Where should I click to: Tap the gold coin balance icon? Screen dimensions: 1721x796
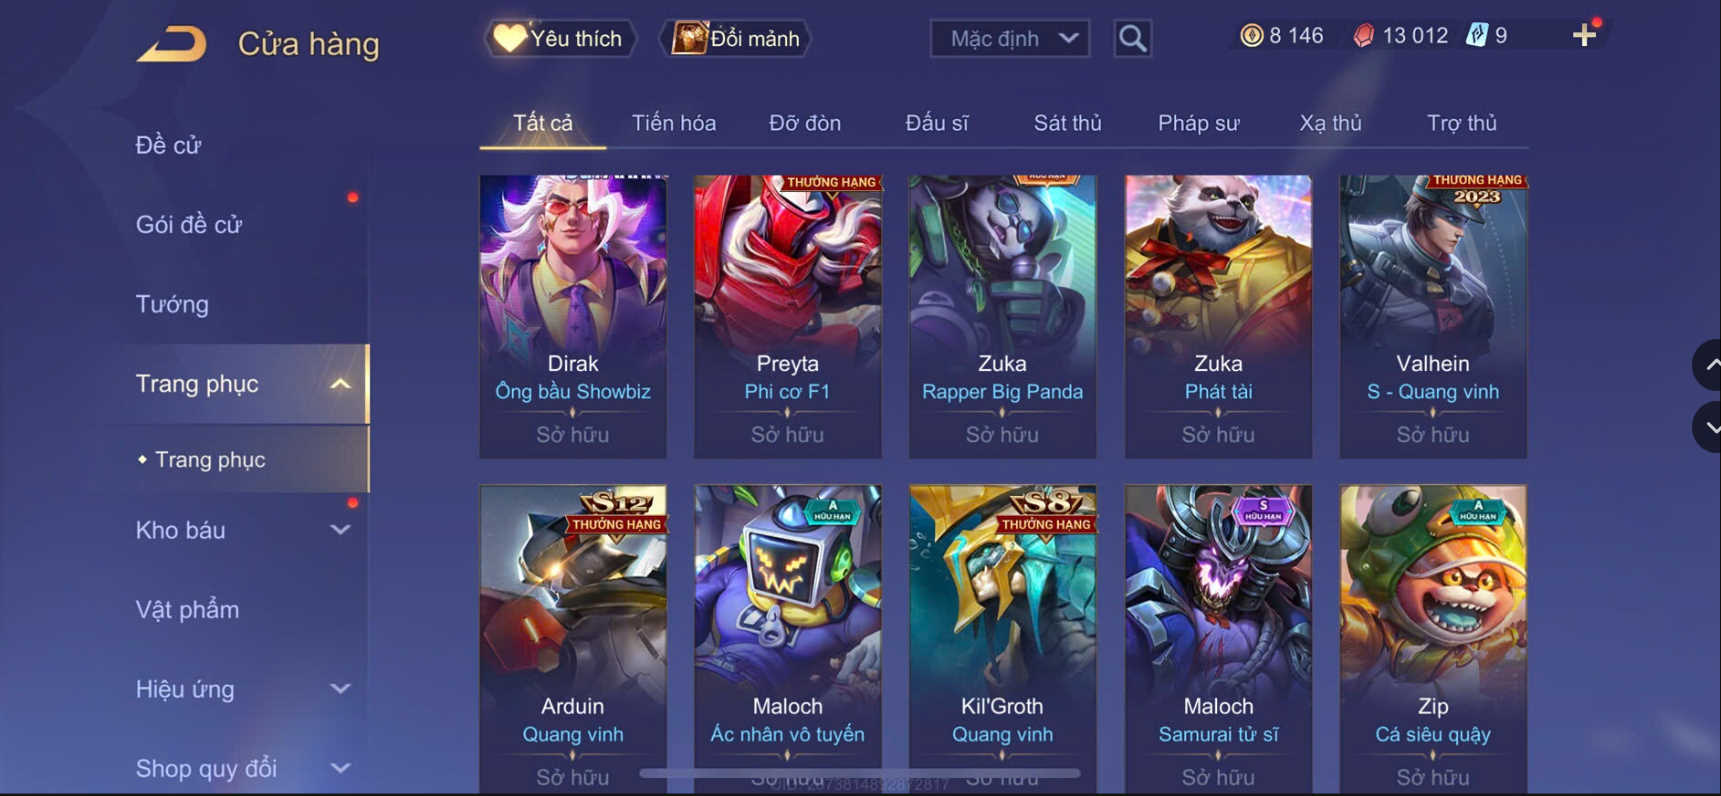tap(1251, 36)
